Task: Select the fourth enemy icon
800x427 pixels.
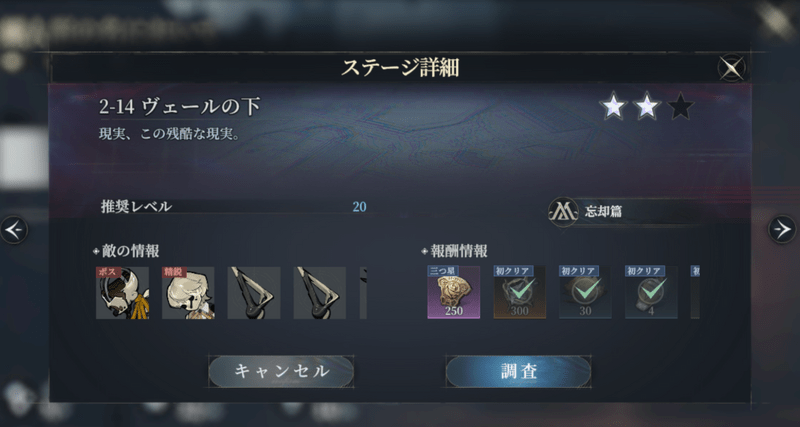Action: (x=319, y=293)
